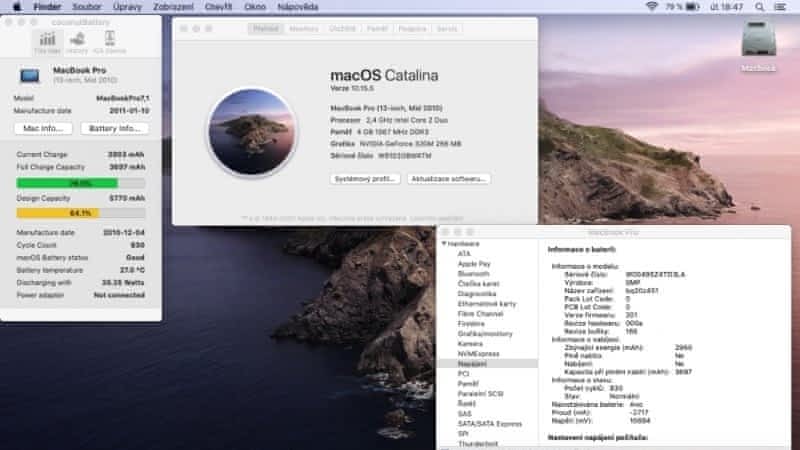Open the Soubor menu
Image resolution: width=800 pixels, height=450 pixels.
(x=87, y=7)
